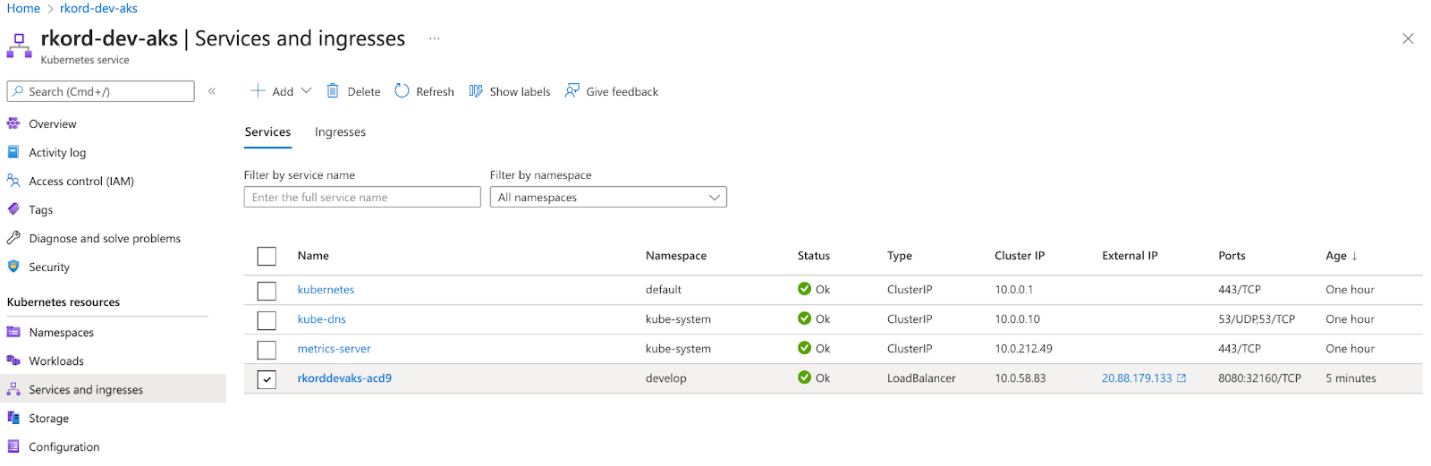
Task: Open external IP link icon for 20.88.179.133
Action: click(1182, 379)
